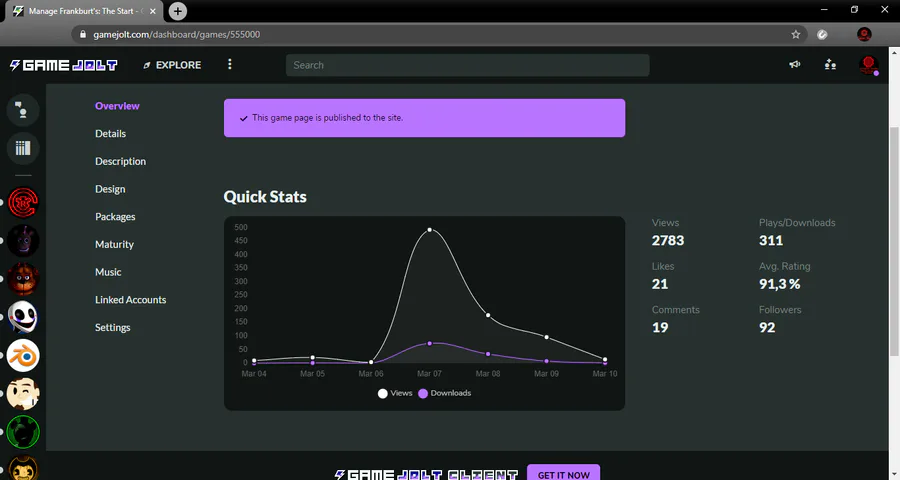Switch to the Design section
Image resolution: width=900 pixels, height=480 pixels.
click(x=110, y=189)
